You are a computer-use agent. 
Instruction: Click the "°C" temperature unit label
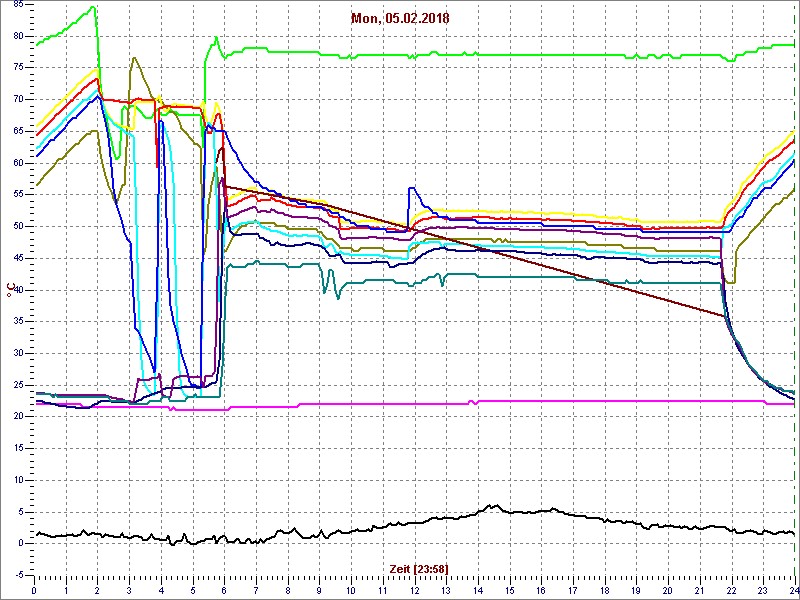click(x=11, y=290)
